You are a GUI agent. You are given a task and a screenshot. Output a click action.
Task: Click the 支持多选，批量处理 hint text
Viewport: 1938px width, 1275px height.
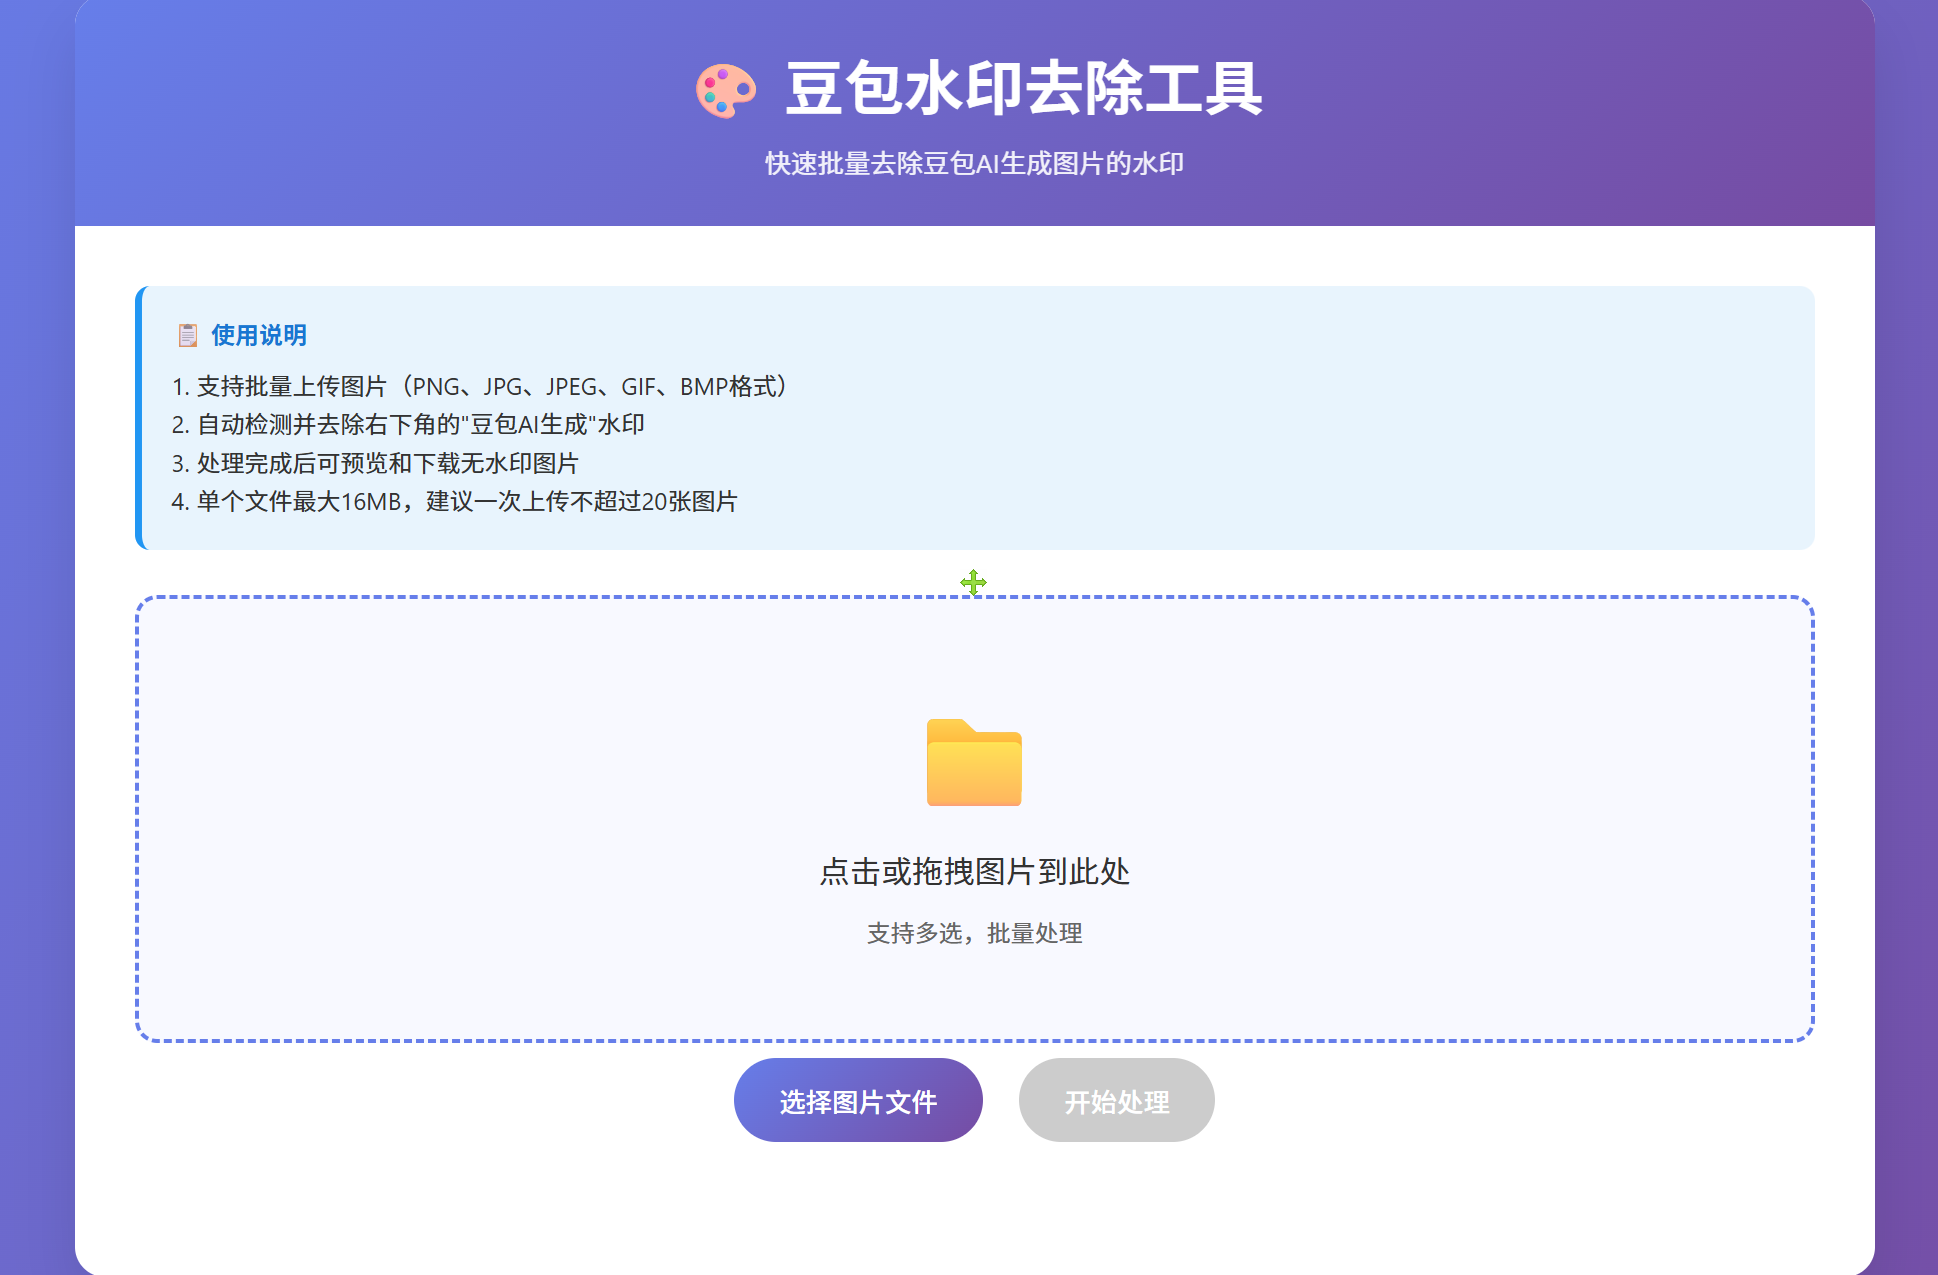(975, 933)
